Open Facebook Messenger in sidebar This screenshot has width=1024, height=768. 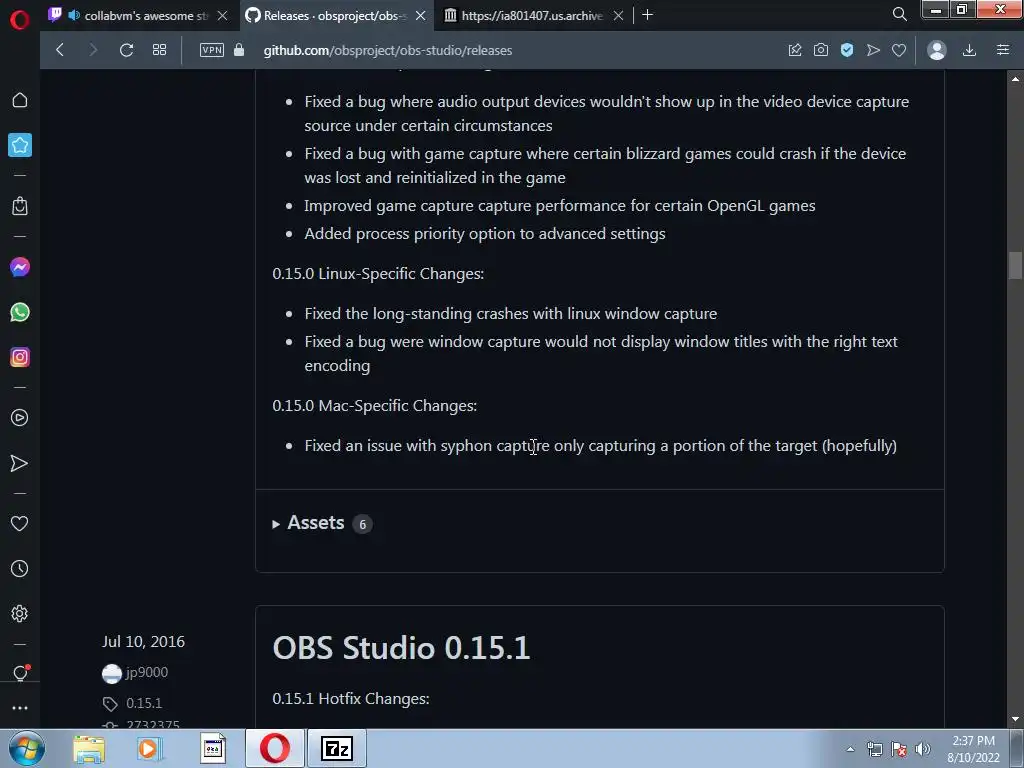click(x=20, y=267)
